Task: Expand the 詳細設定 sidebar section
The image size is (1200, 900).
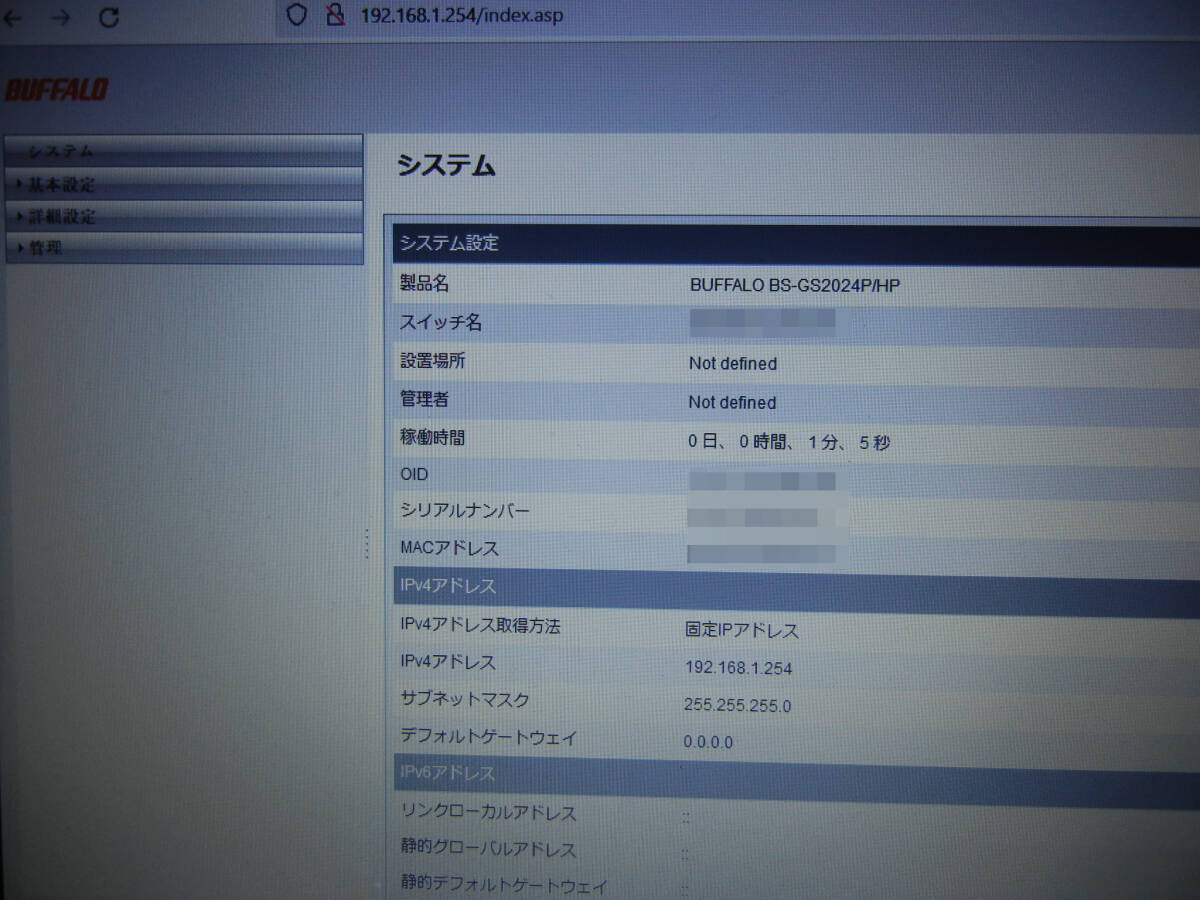Action: 184,216
